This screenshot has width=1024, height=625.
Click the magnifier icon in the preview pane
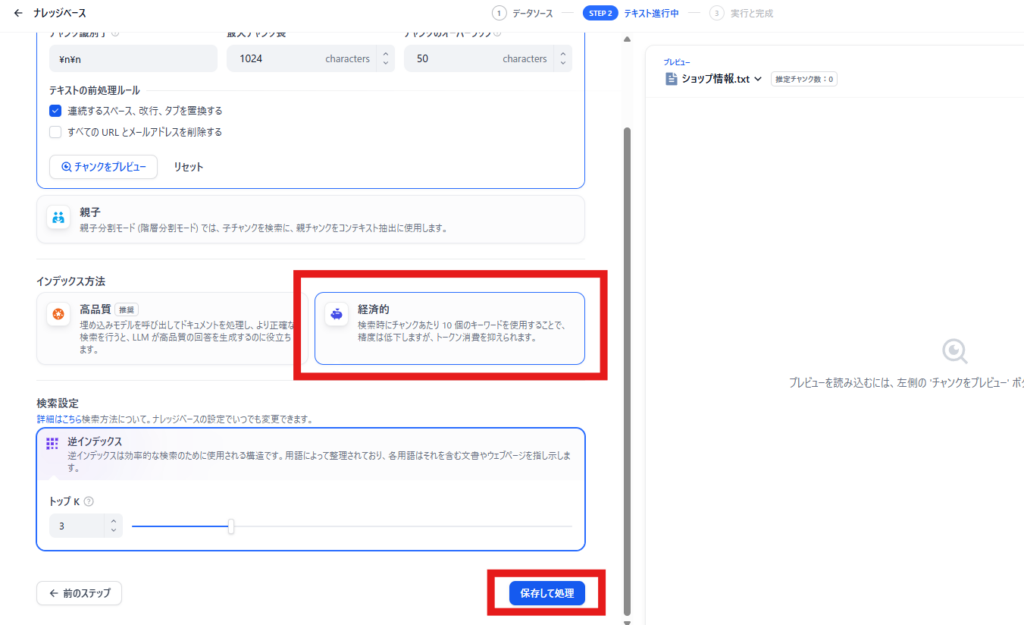pos(955,351)
